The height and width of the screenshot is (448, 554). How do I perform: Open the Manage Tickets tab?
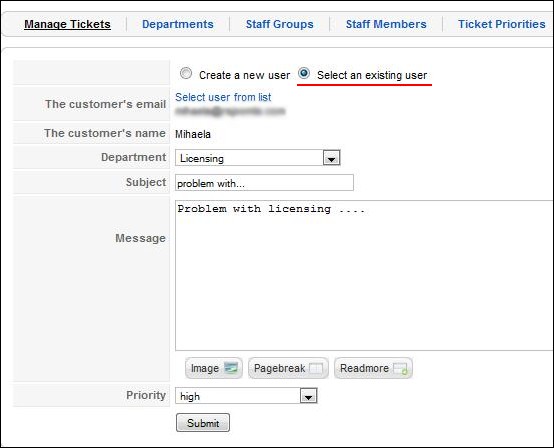pos(67,24)
